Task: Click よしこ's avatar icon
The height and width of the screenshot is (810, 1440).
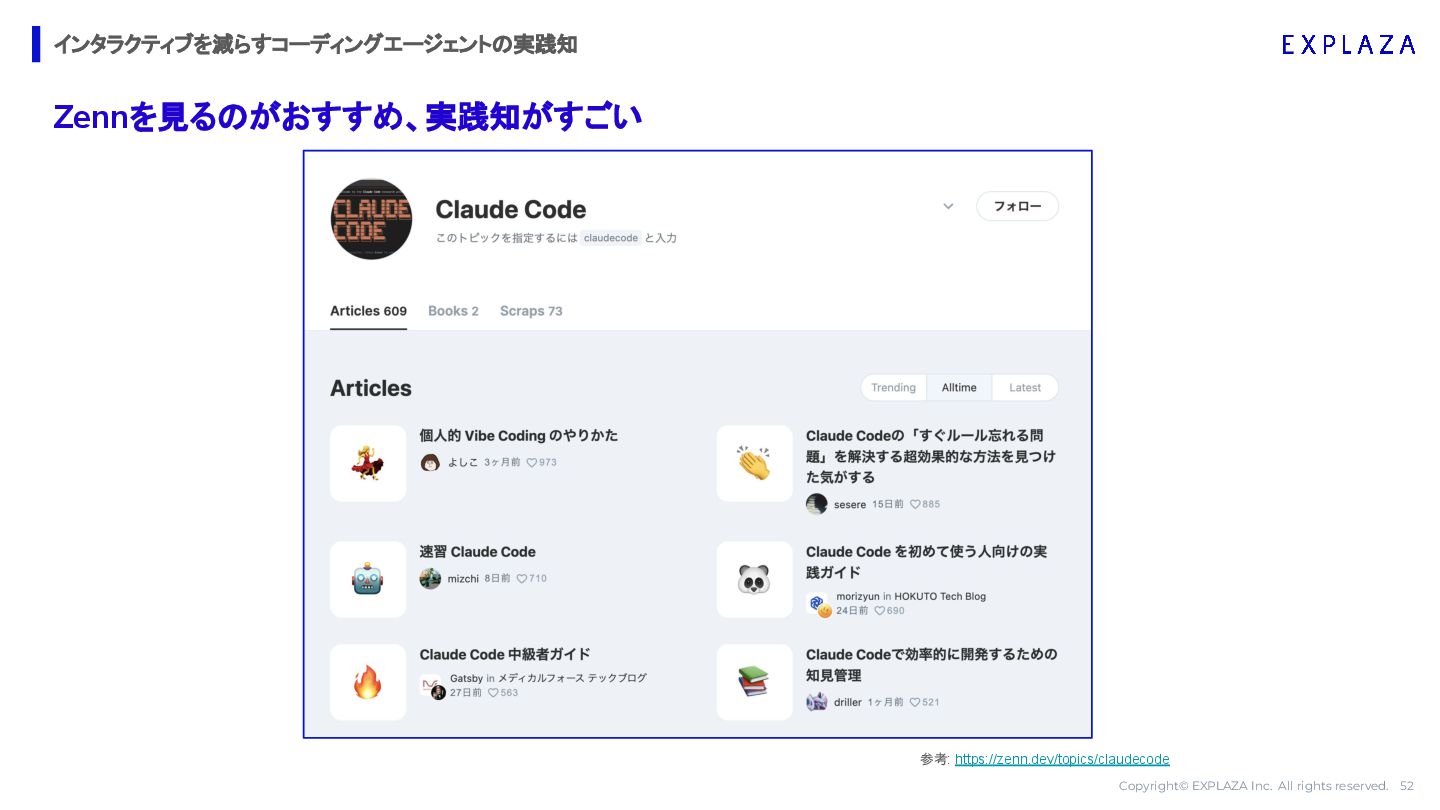Action: point(430,463)
